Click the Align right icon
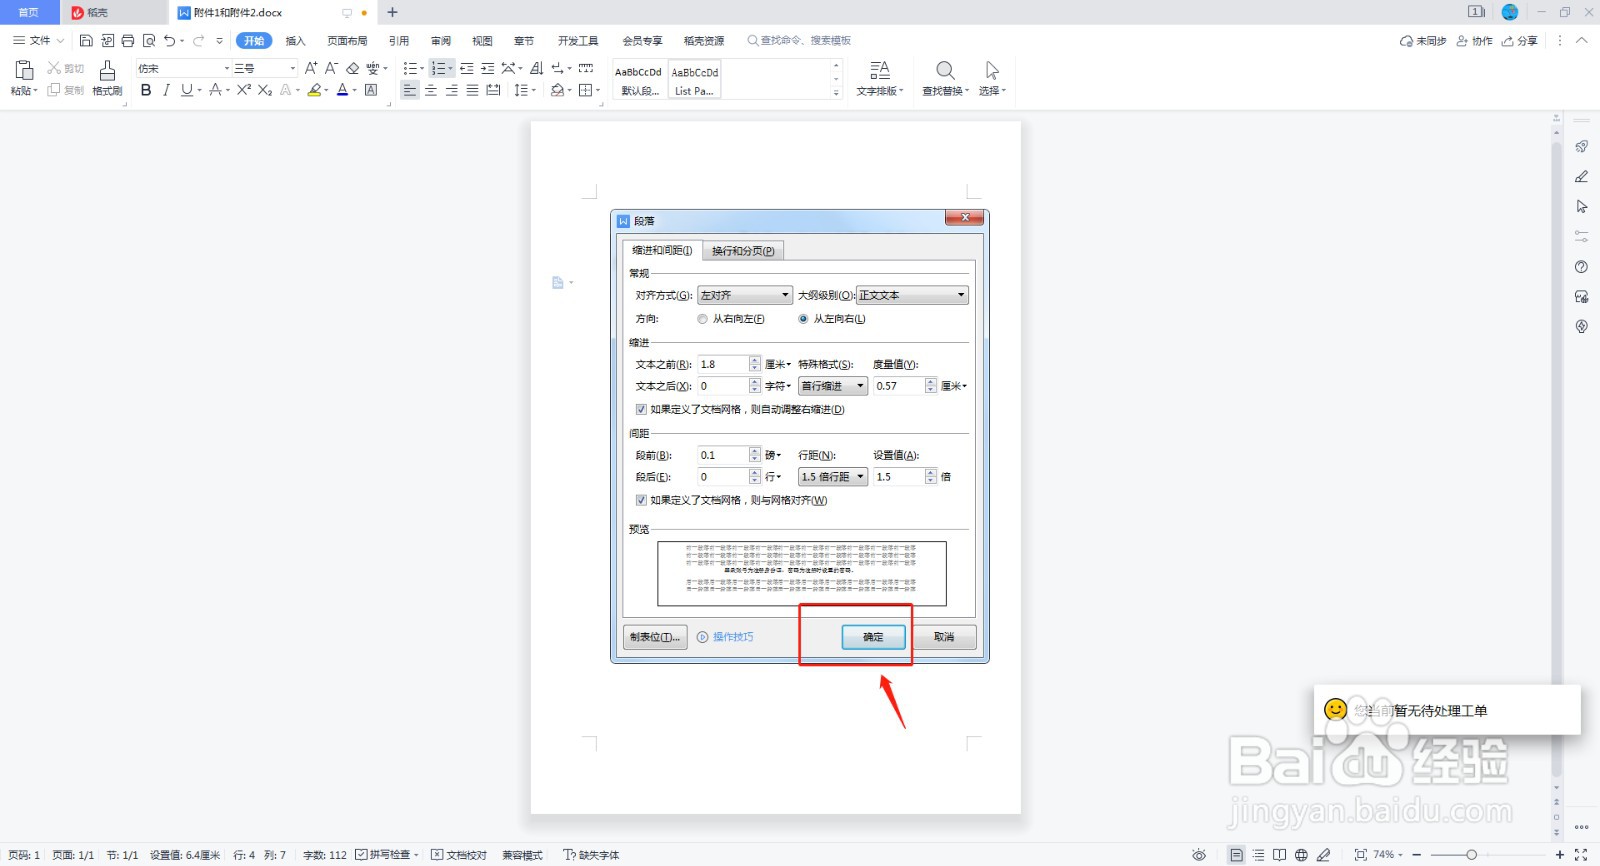 coord(451,90)
